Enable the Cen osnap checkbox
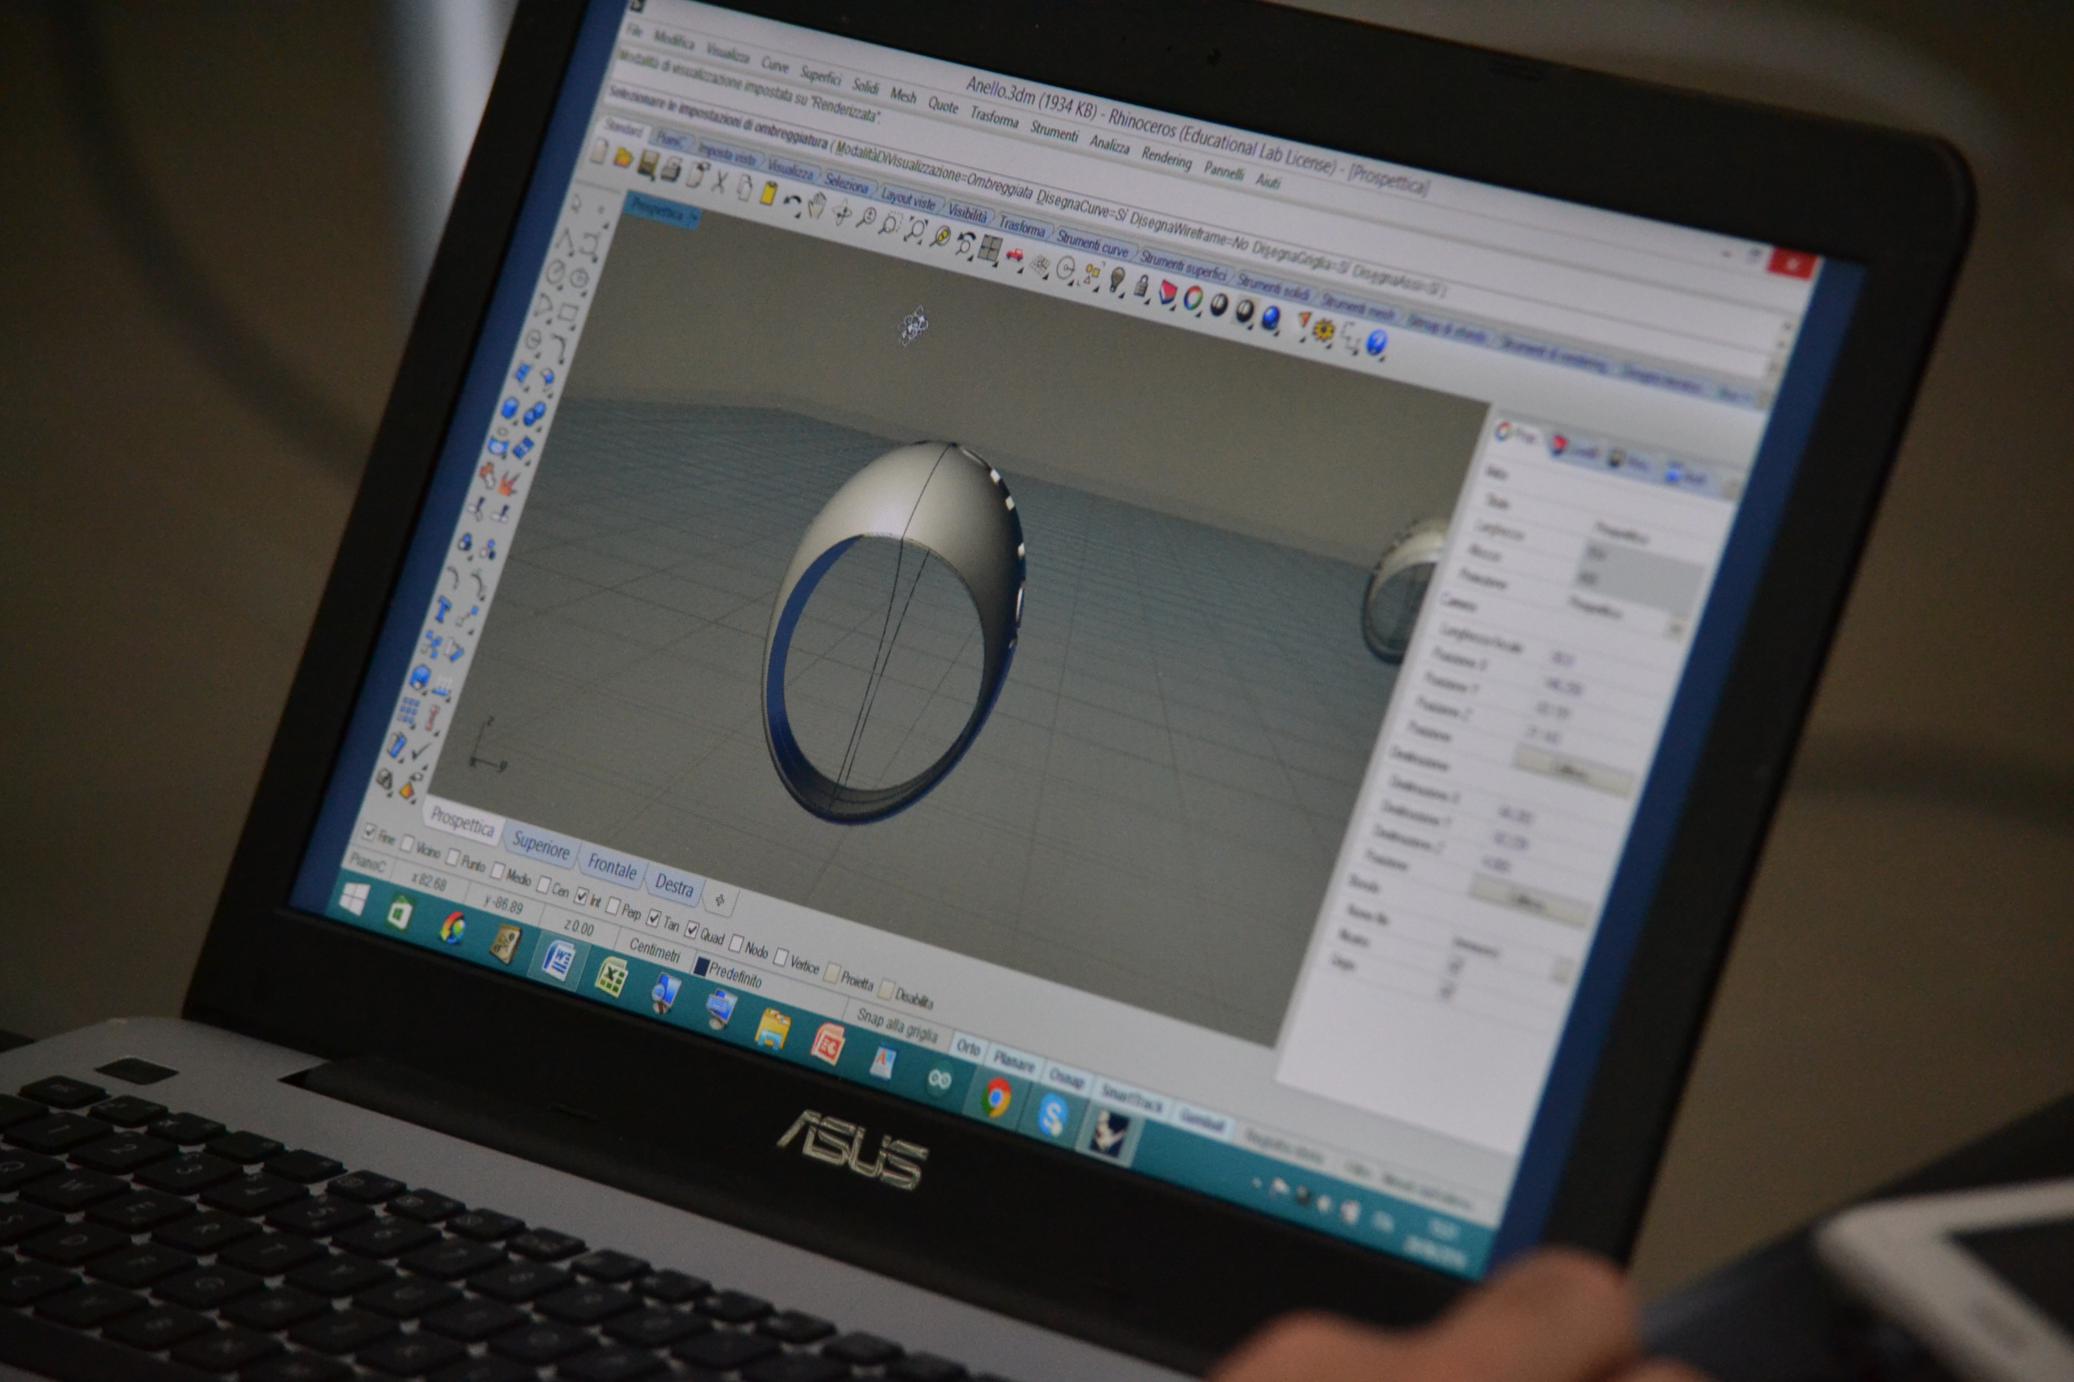Viewport: 2074px width, 1382px height. click(x=544, y=886)
